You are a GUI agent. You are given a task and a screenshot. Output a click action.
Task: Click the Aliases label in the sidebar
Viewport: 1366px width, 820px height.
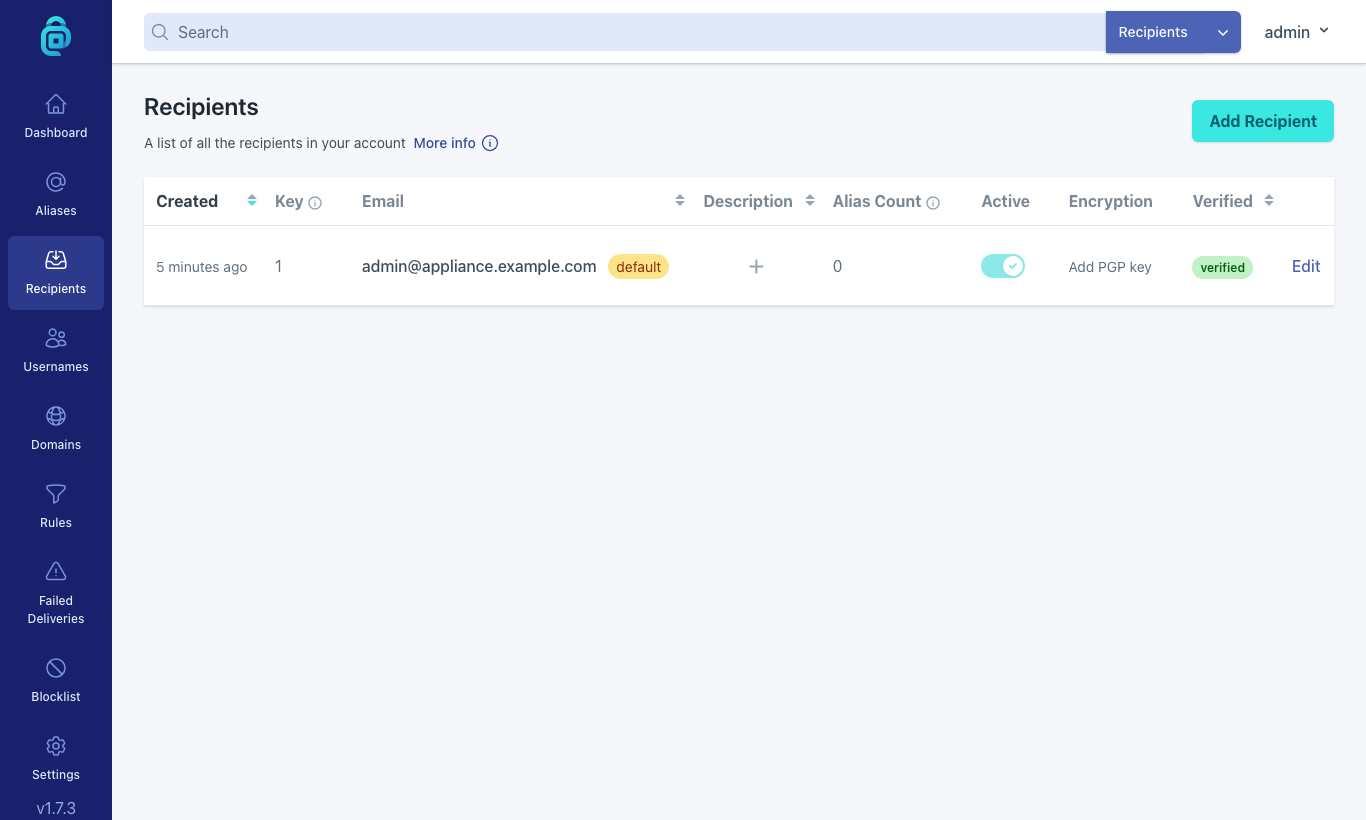point(56,211)
